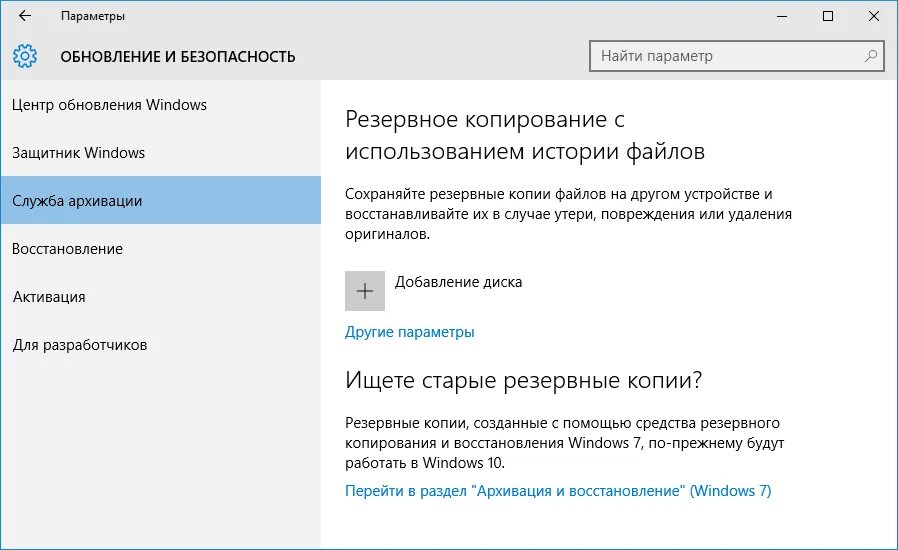The image size is (898, 550).
Task: Click the ОБНОВЛЕНИЕ И БЕЗОПАСНОСТЬ header title
Action: (178, 57)
